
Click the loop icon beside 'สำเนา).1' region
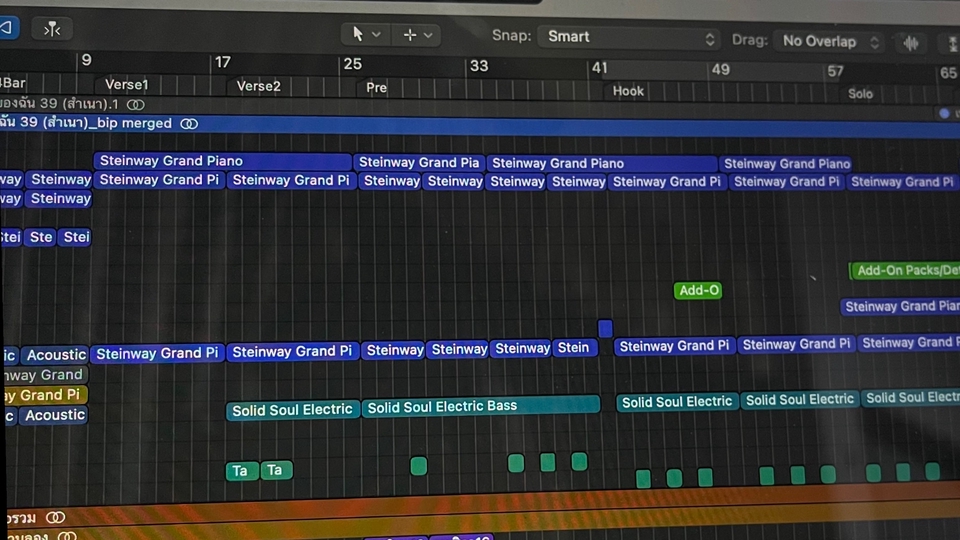click(135, 105)
